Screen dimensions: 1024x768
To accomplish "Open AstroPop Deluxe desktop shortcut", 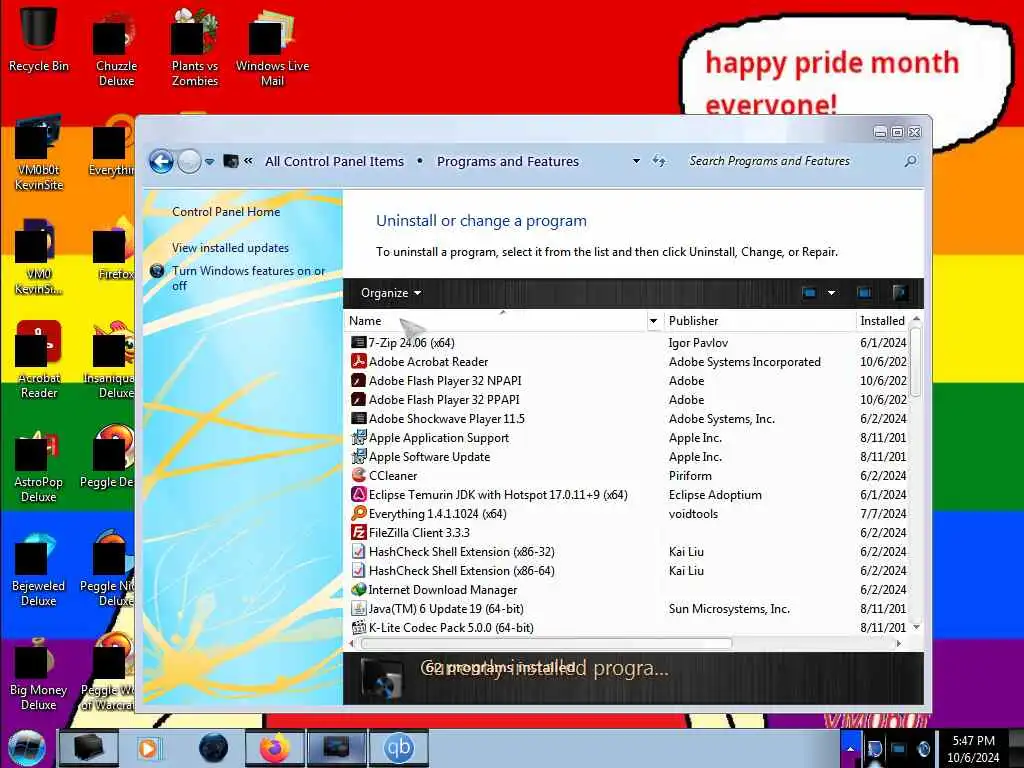I will [x=39, y=467].
